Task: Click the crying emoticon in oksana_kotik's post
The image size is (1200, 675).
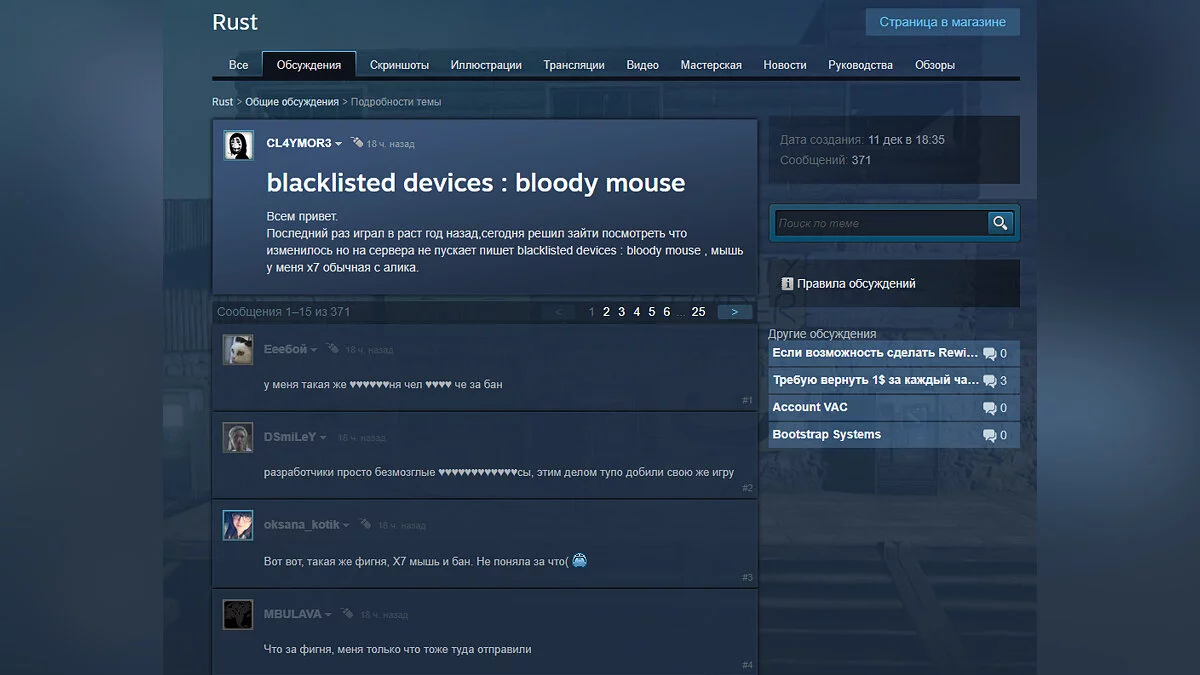Action: click(579, 560)
